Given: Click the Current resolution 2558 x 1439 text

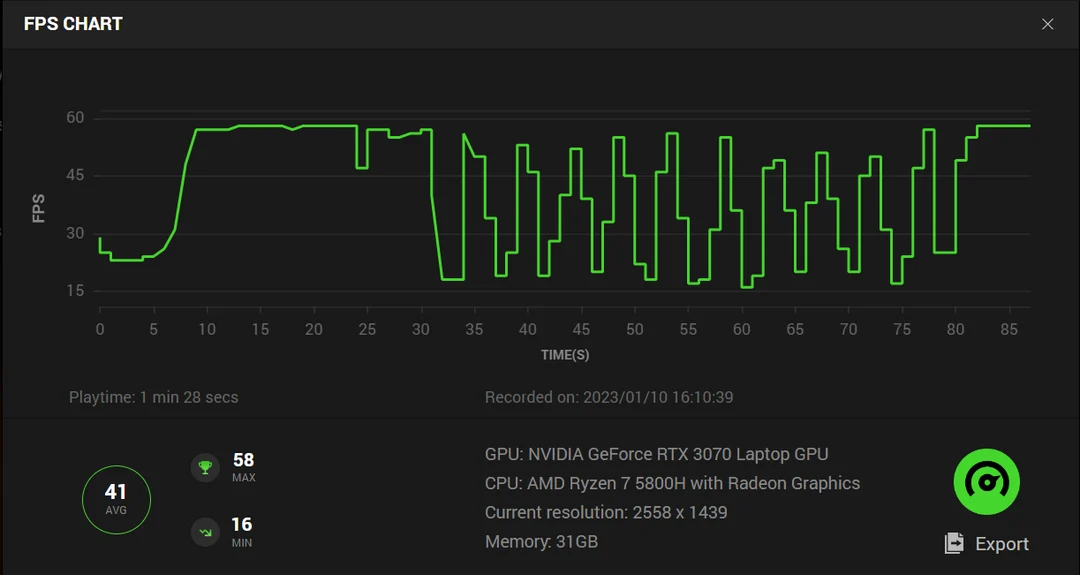Looking at the screenshot, I should [x=605, y=512].
